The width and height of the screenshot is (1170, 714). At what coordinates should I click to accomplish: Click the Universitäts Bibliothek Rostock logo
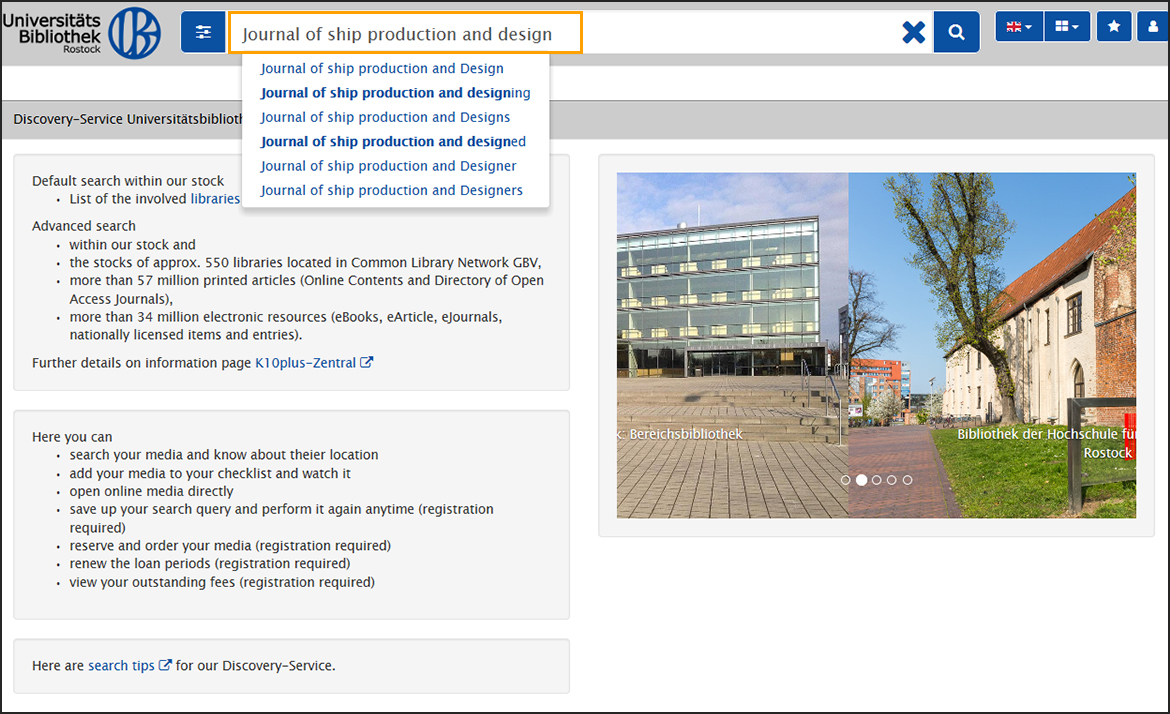coord(81,34)
